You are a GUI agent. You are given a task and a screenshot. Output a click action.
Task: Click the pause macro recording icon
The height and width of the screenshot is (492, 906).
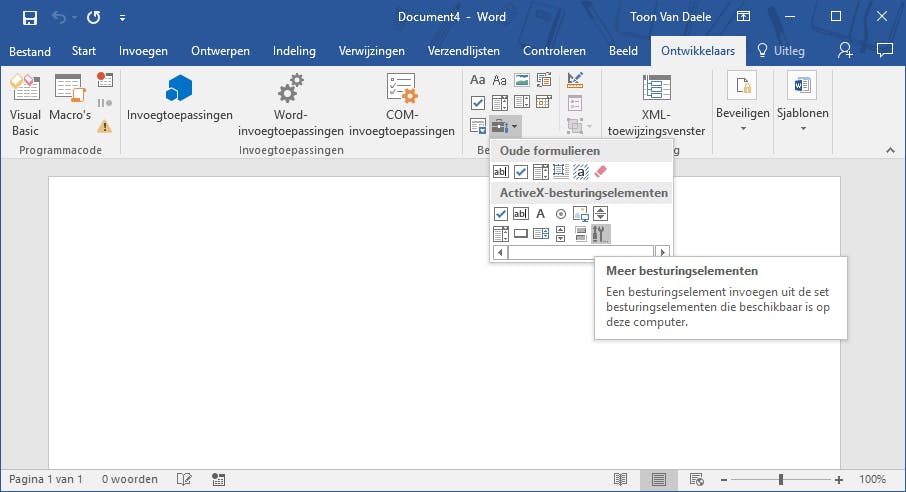pos(105,103)
